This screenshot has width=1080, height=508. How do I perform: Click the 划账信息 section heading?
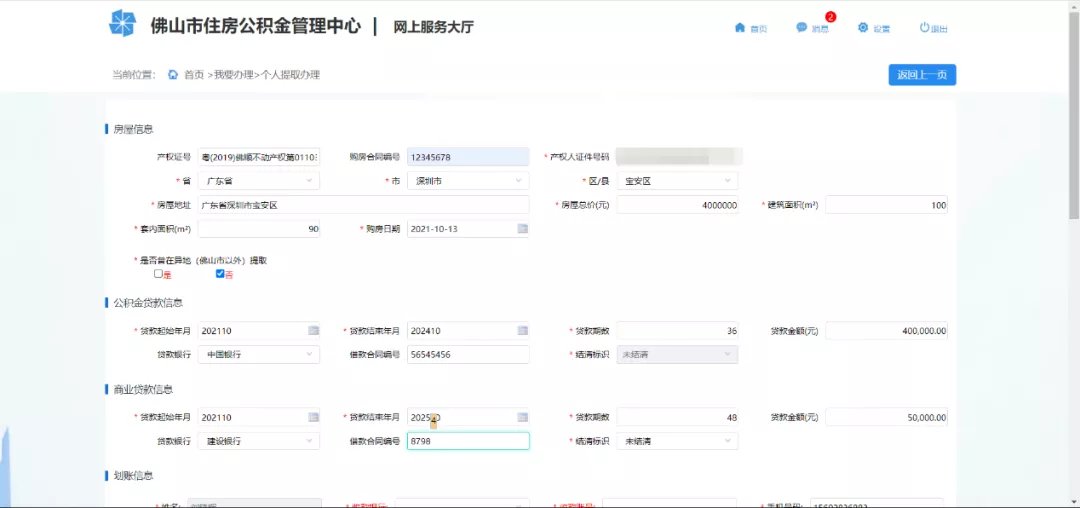click(x=133, y=476)
